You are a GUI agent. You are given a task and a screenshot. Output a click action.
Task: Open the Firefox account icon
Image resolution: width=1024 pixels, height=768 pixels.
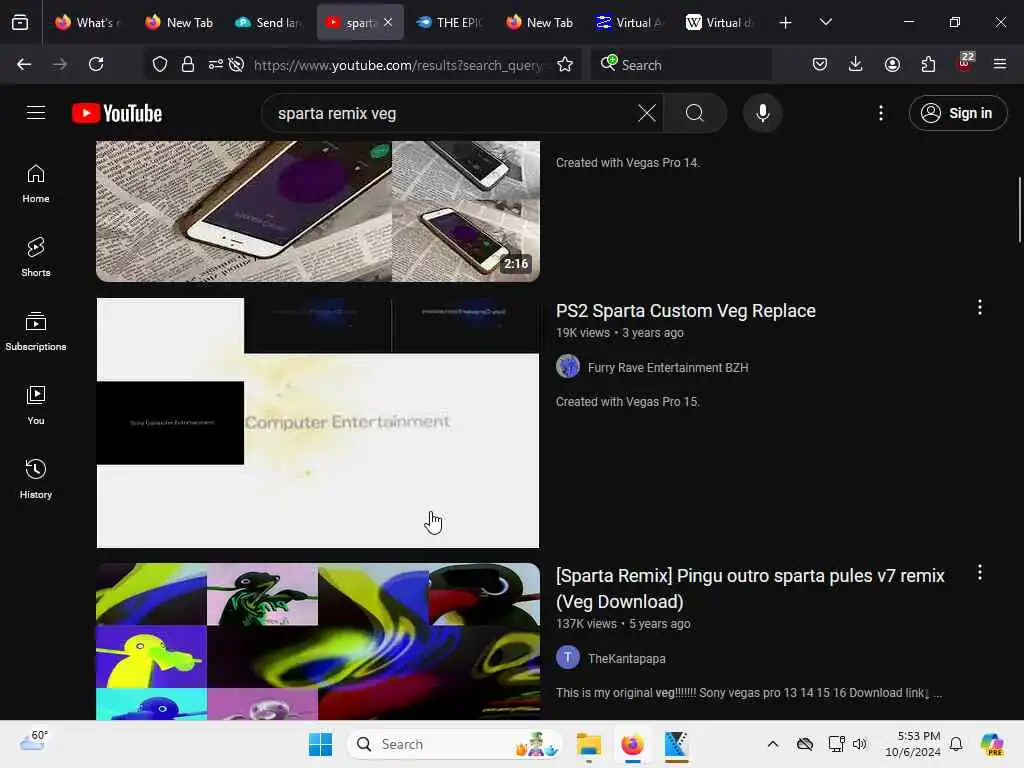coord(892,64)
